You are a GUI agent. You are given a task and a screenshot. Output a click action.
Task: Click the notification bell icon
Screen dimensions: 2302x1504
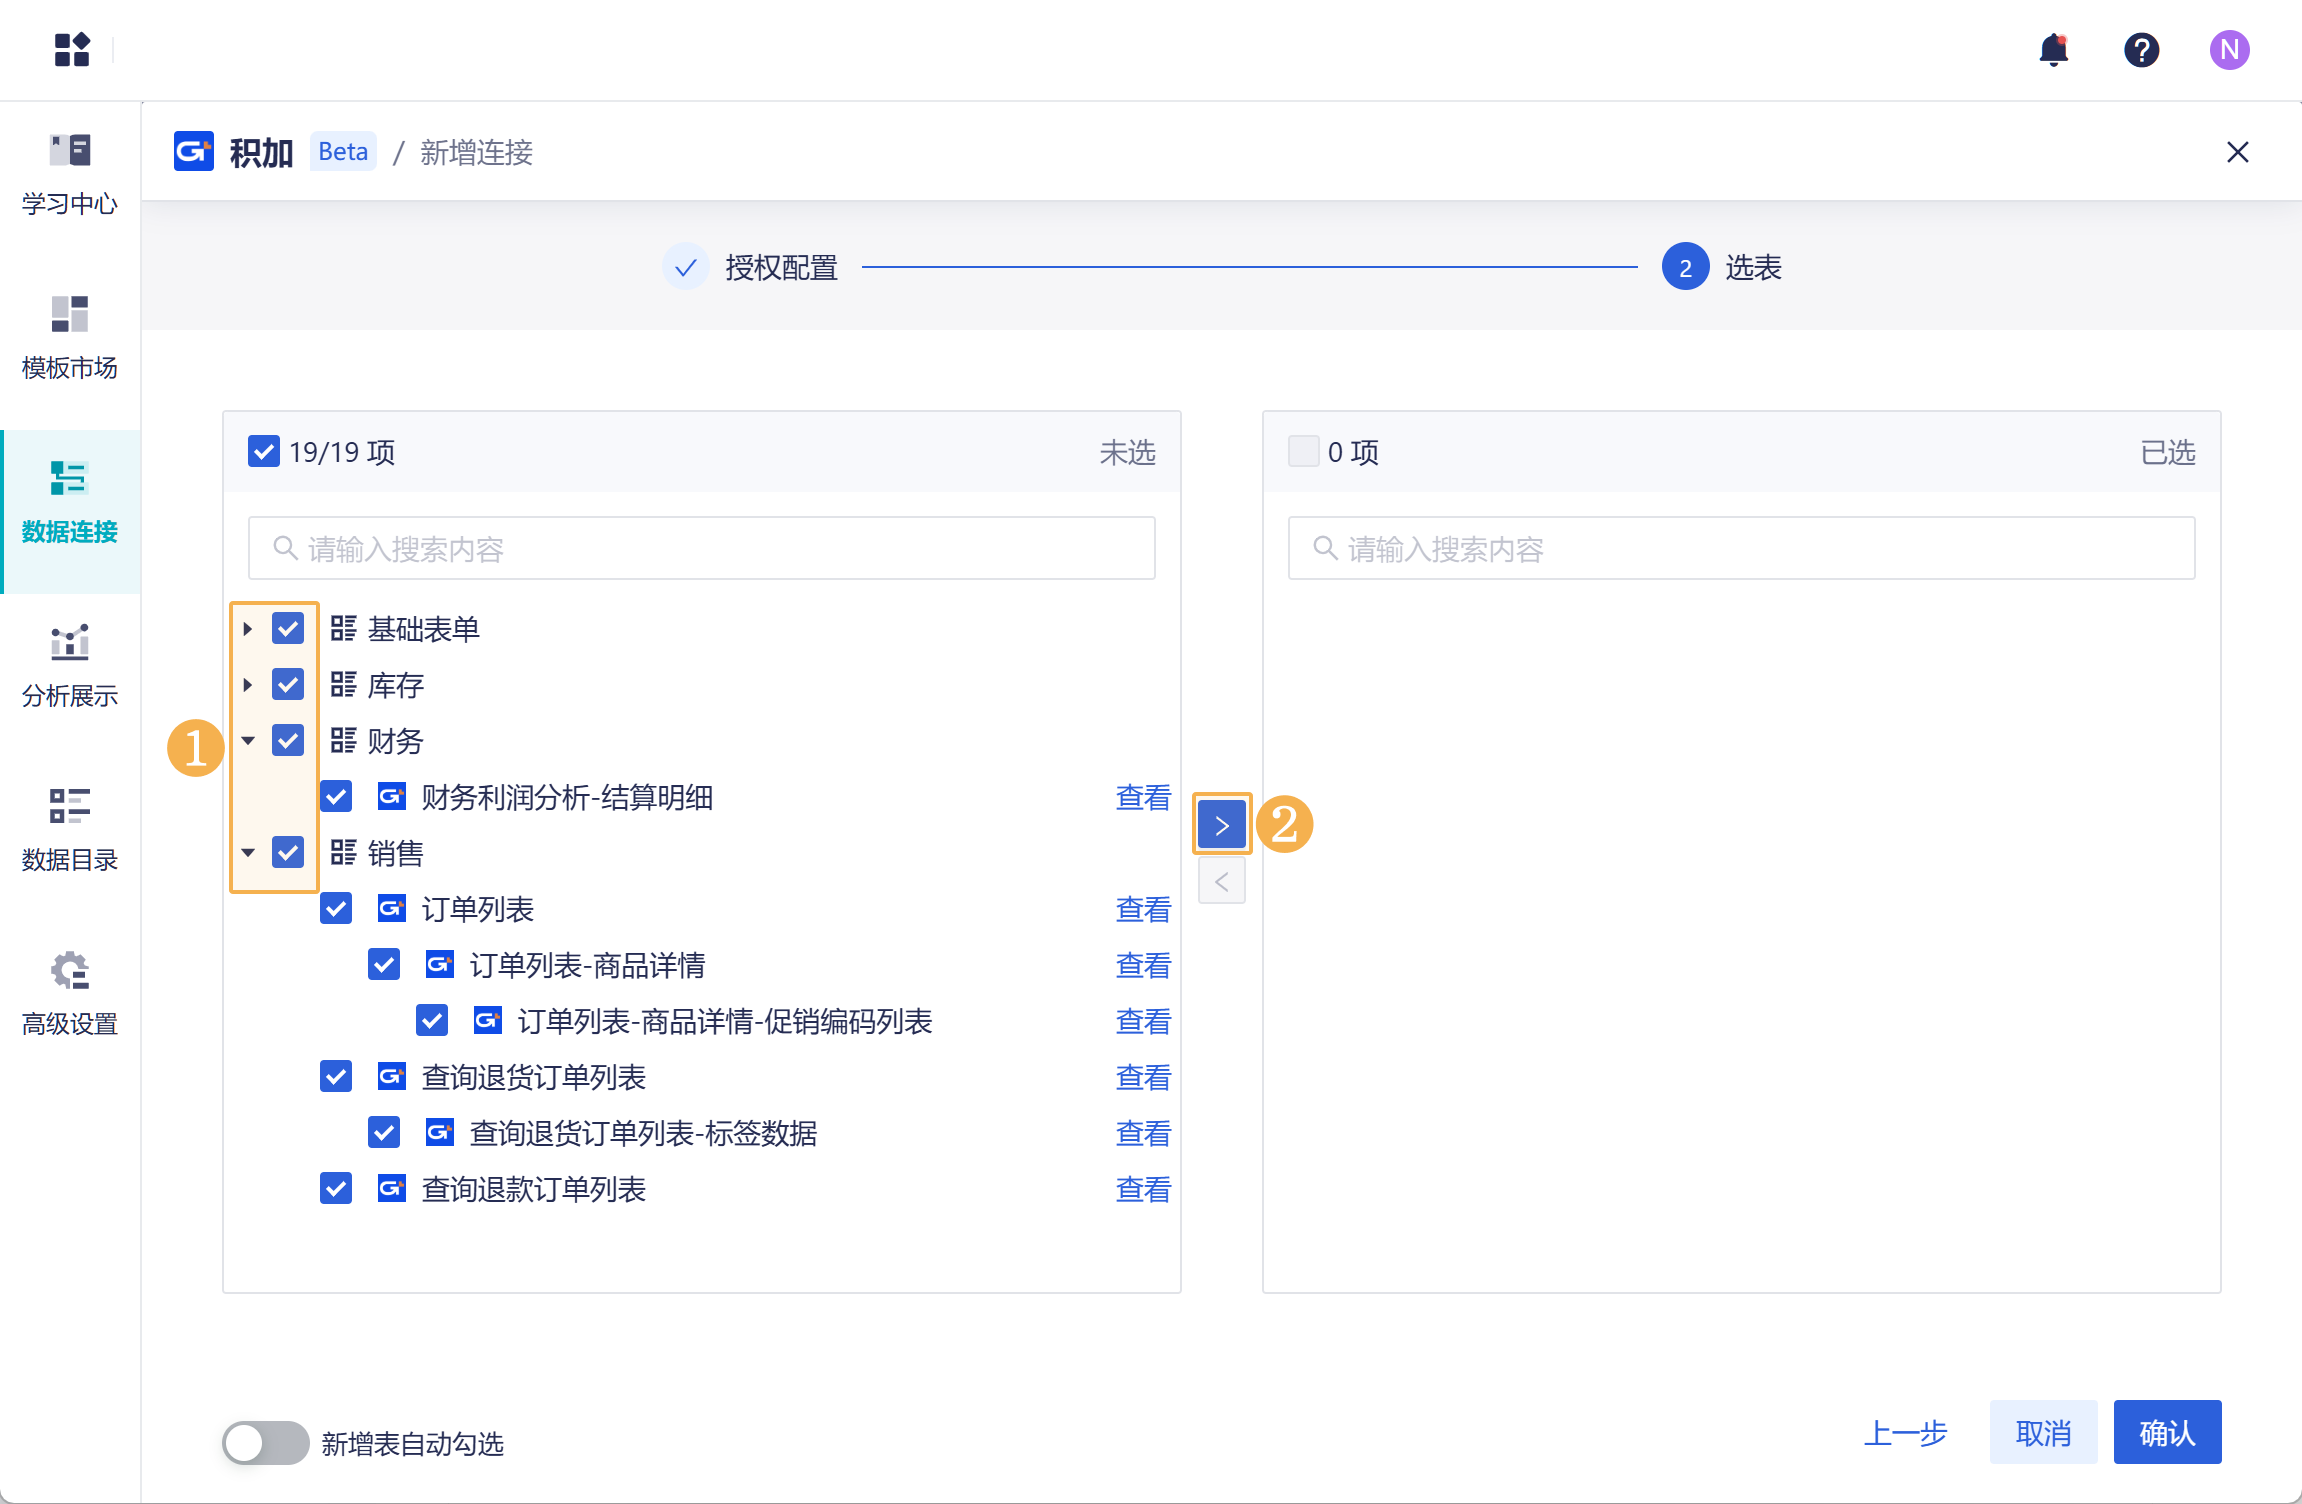coord(2053,50)
